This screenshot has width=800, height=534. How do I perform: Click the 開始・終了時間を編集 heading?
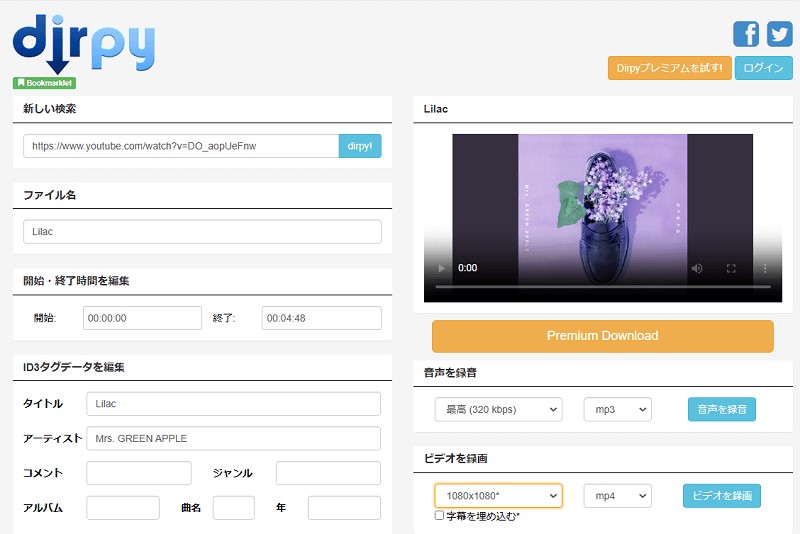coord(76,281)
